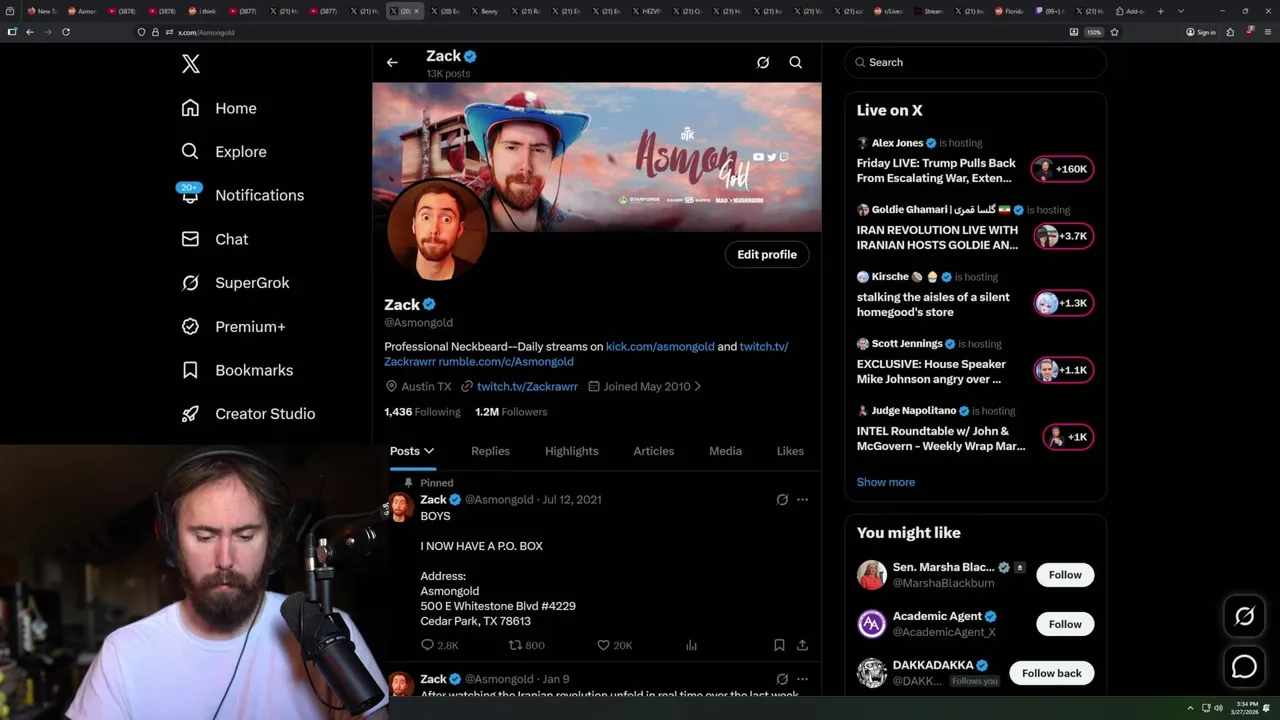Open a new browser tab
Image resolution: width=1280 pixels, height=720 pixels.
coord(1160,11)
